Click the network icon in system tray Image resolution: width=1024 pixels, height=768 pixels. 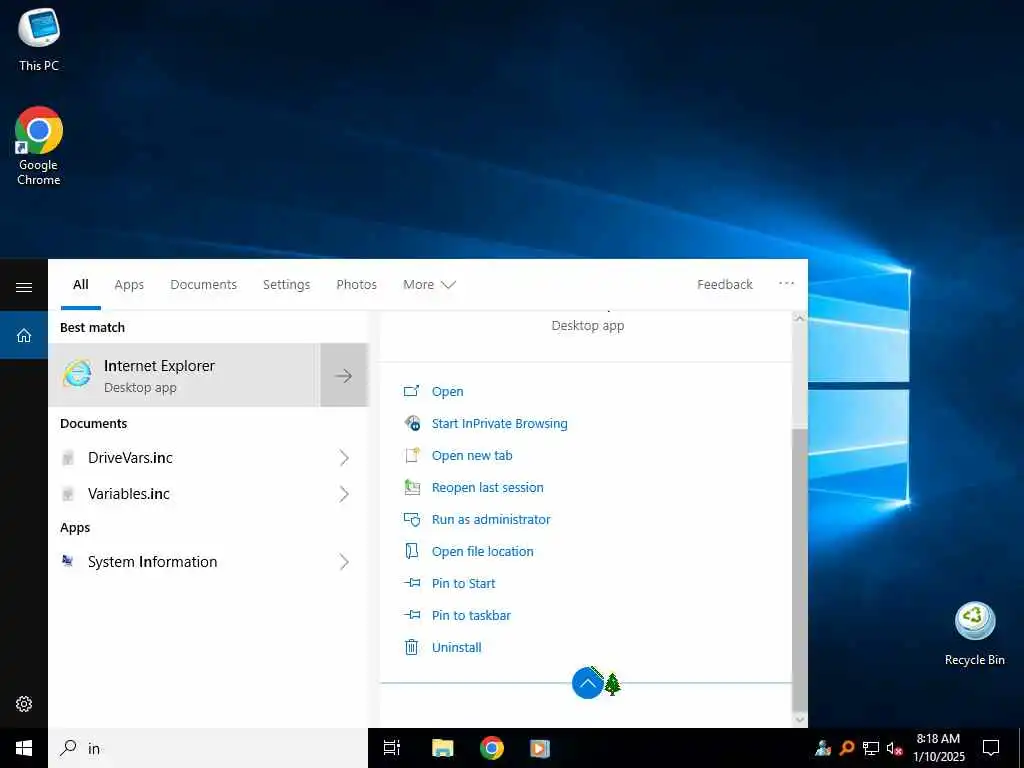pos(871,748)
